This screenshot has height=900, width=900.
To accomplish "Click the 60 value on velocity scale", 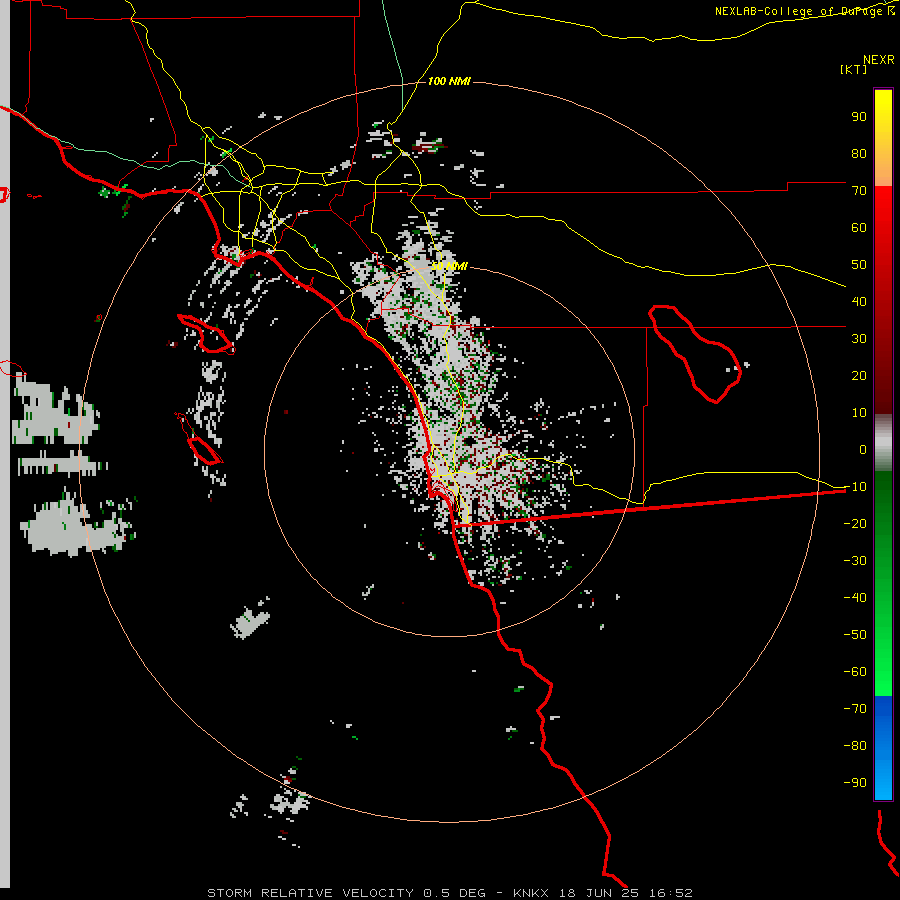I will [859, 227].
